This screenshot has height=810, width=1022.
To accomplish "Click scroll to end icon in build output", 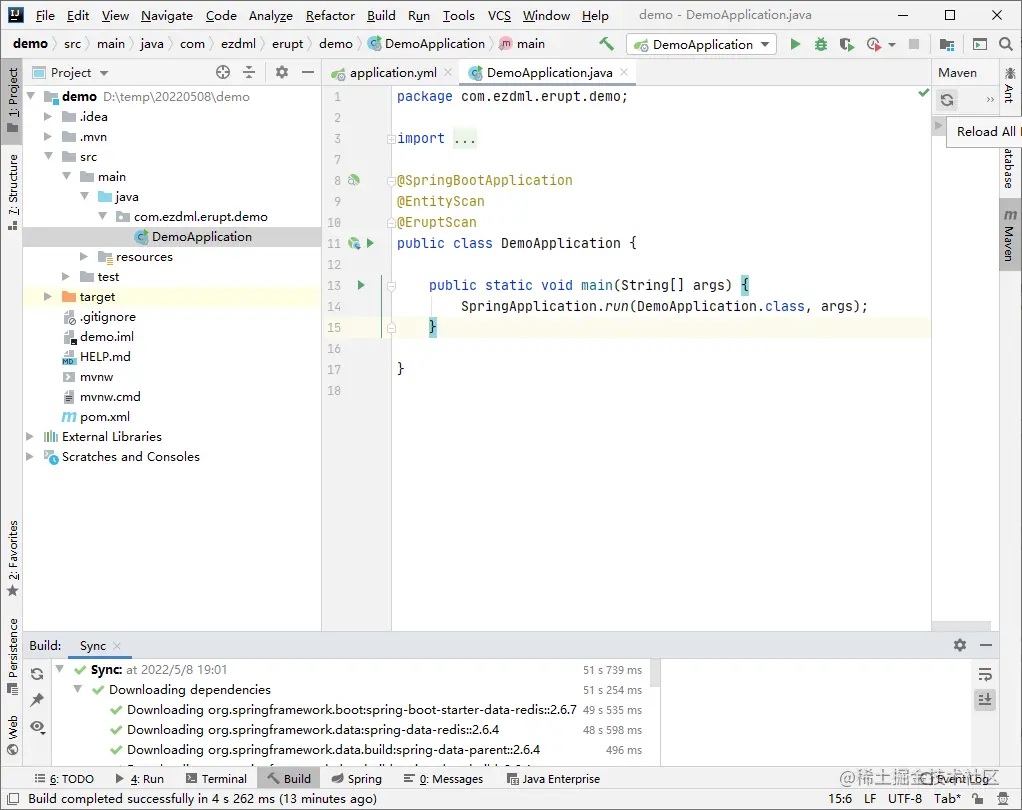I will (985, 700).
